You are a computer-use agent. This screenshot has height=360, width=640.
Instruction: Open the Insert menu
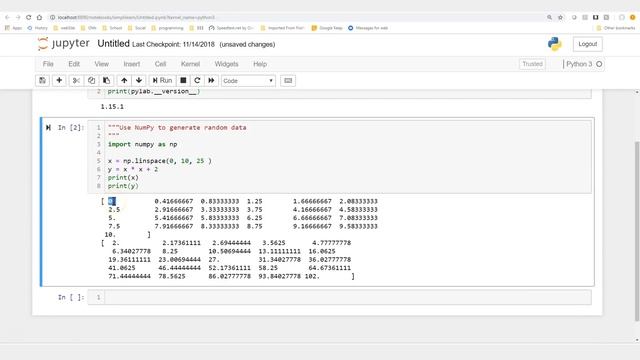131,64
